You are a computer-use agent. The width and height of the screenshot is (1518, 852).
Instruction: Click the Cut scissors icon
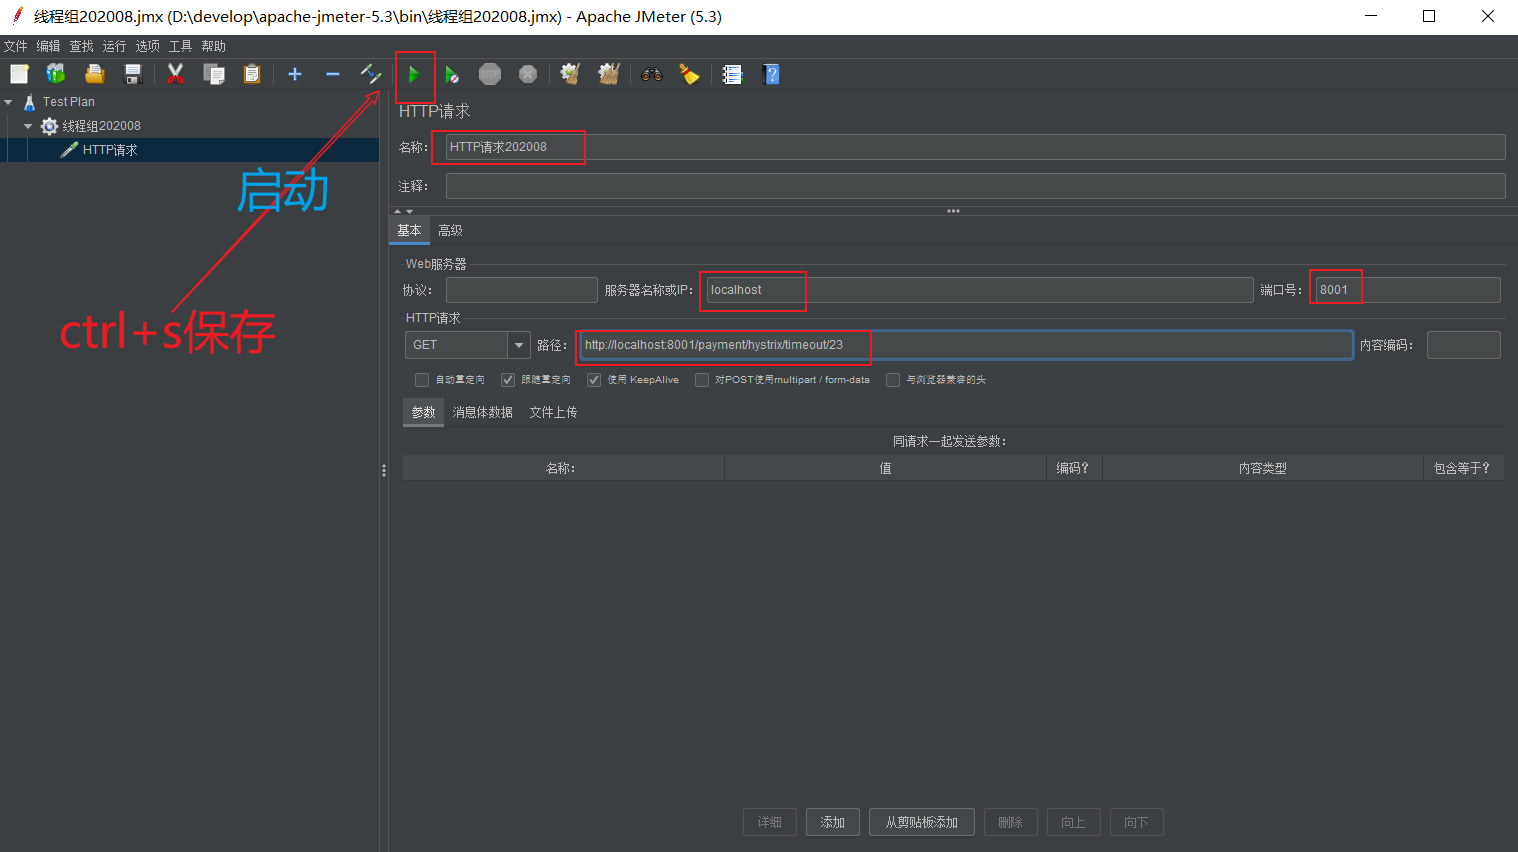[x=175, y=74]
